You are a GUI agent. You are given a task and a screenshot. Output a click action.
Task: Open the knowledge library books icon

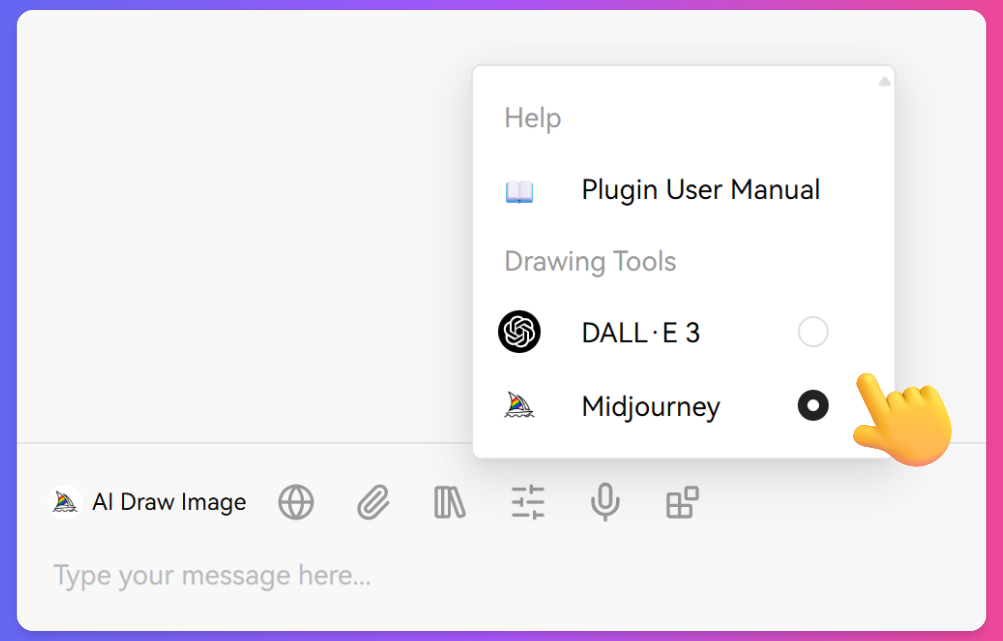[x=450, y=502]
